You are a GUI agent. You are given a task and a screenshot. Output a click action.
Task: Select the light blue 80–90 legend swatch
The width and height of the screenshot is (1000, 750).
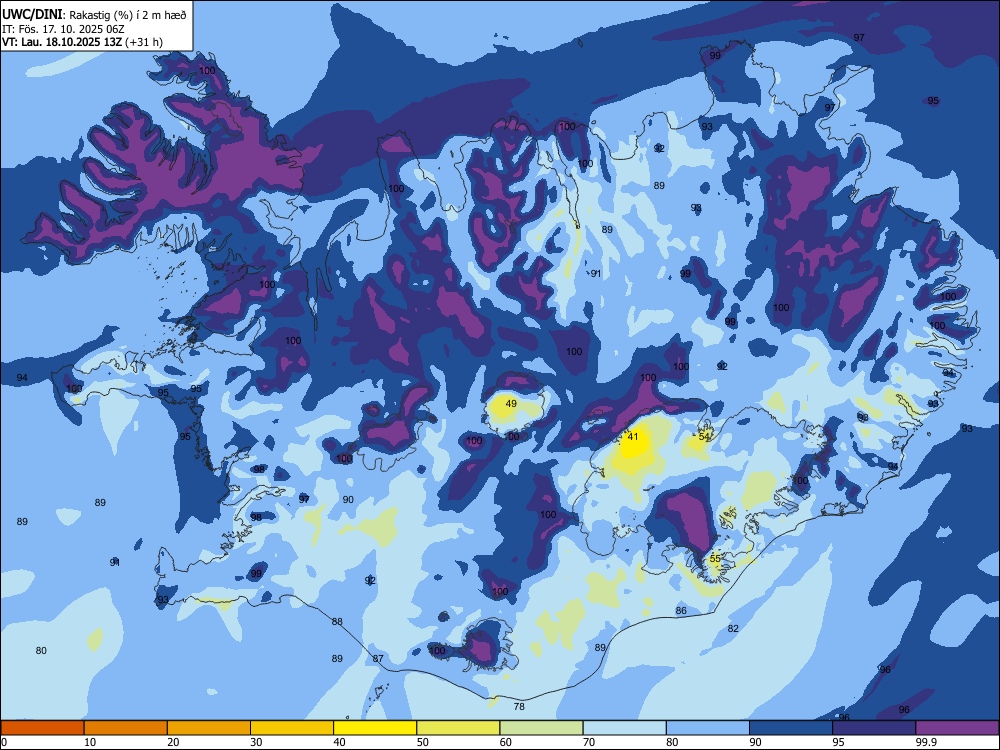click(x=708, y=728)
